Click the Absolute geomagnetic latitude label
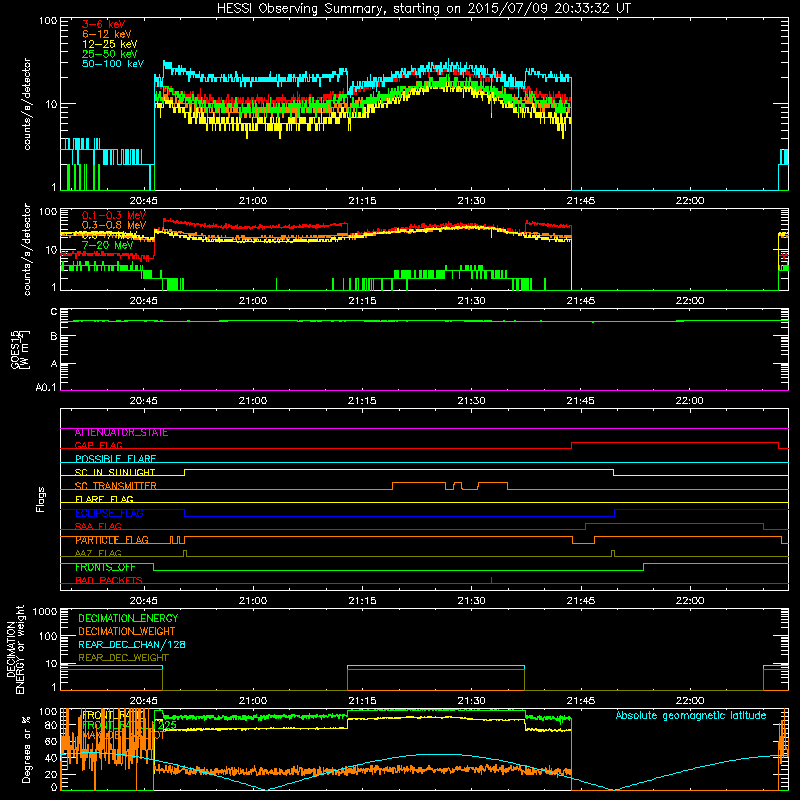Viewport: 800px width, 800px height. point(691,715)
